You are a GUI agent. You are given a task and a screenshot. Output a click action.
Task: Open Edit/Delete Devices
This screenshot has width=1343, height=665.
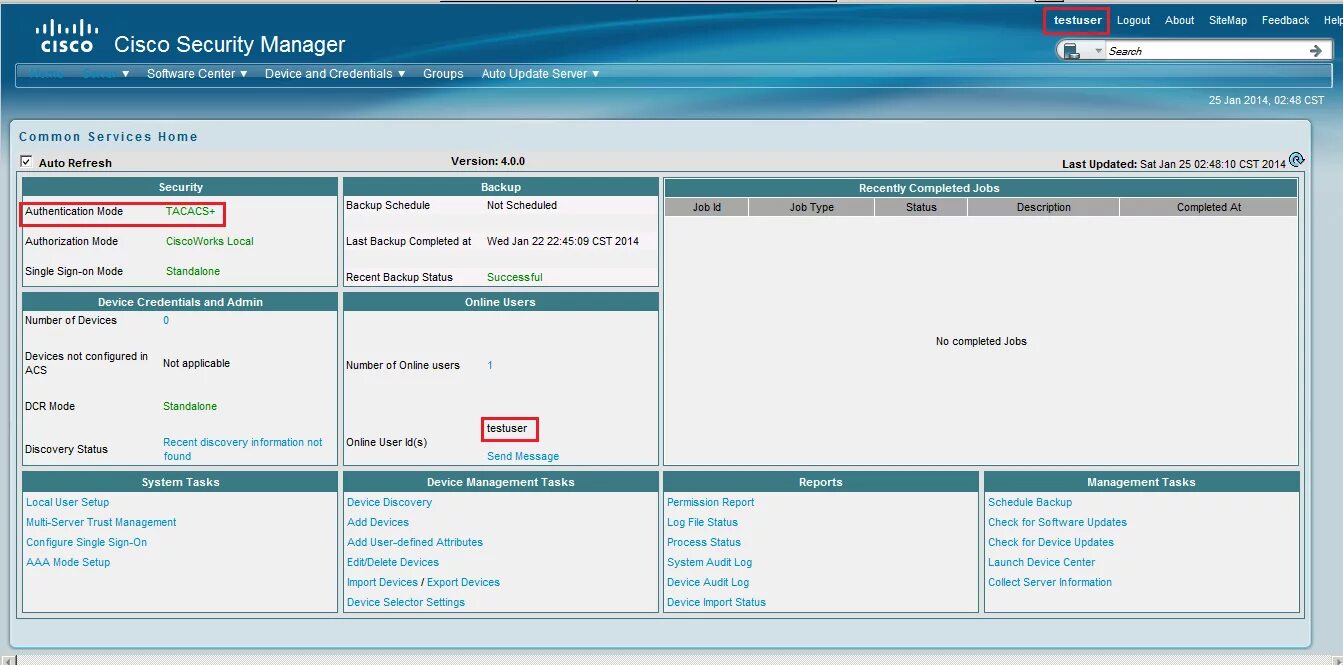coord(393,562)
